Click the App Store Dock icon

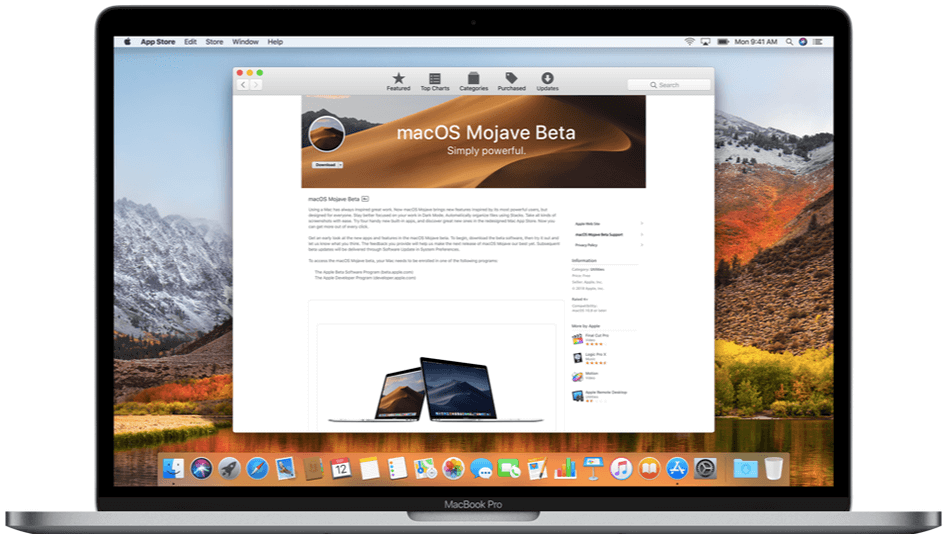pos(677,469)
